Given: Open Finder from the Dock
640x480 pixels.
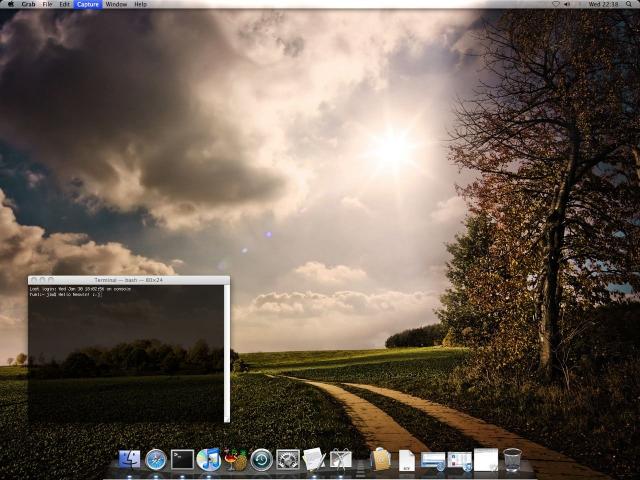Looking at the screenshot, I should (x=129, y=460).
